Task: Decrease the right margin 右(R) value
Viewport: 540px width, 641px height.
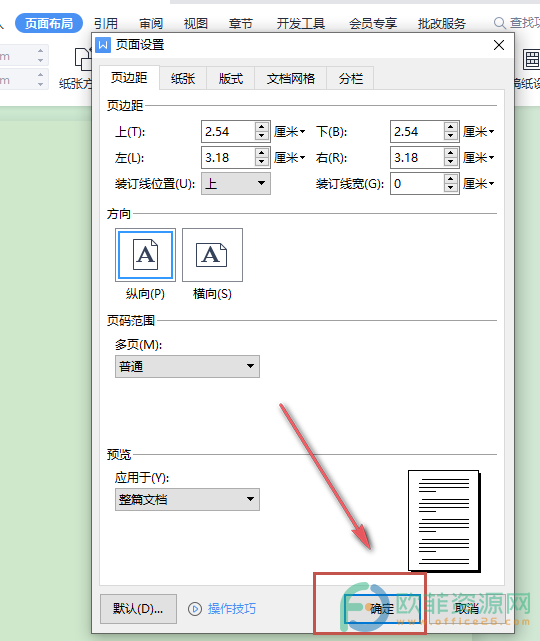Action: coord(450,162)
